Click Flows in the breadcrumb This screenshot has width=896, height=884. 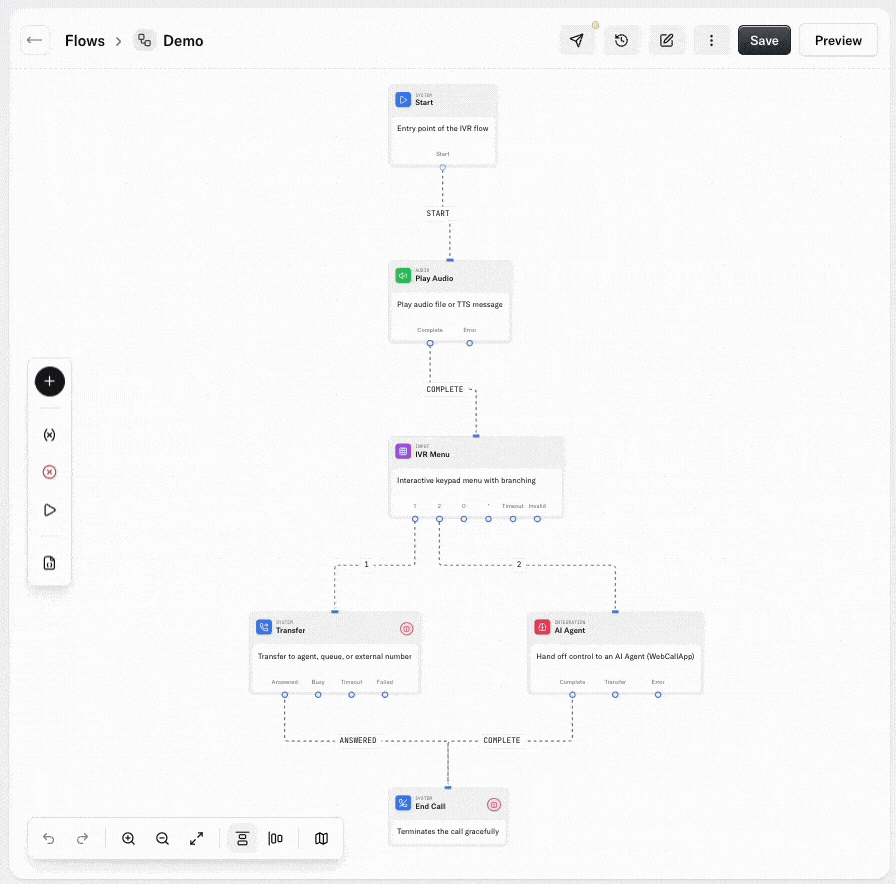[85, 41]
